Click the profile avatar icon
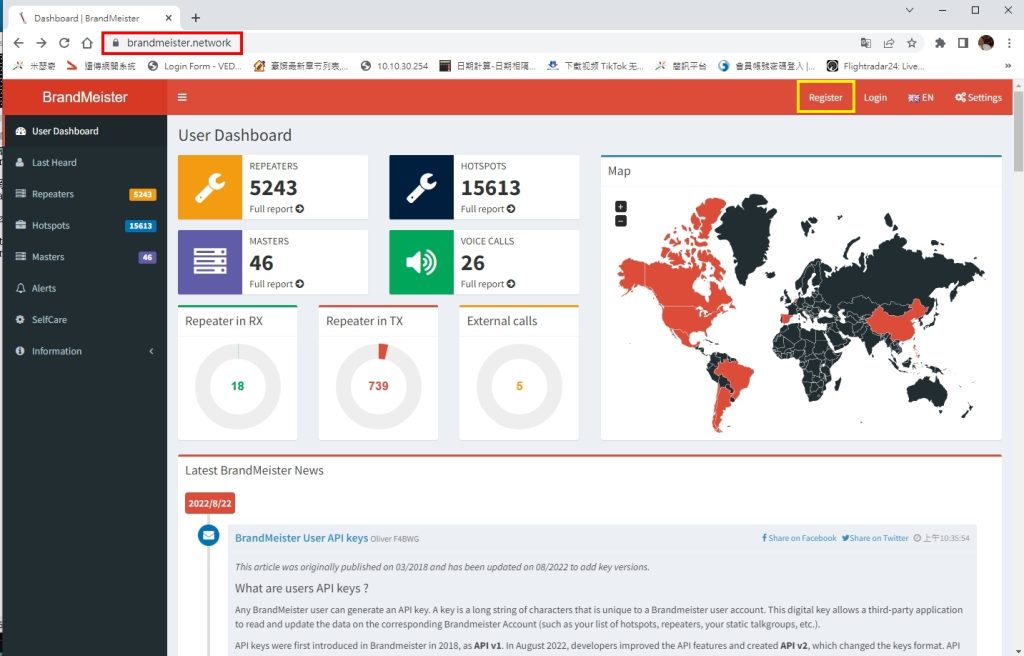This screenshot has width=1024, height=656. click(x=986, y=42)
